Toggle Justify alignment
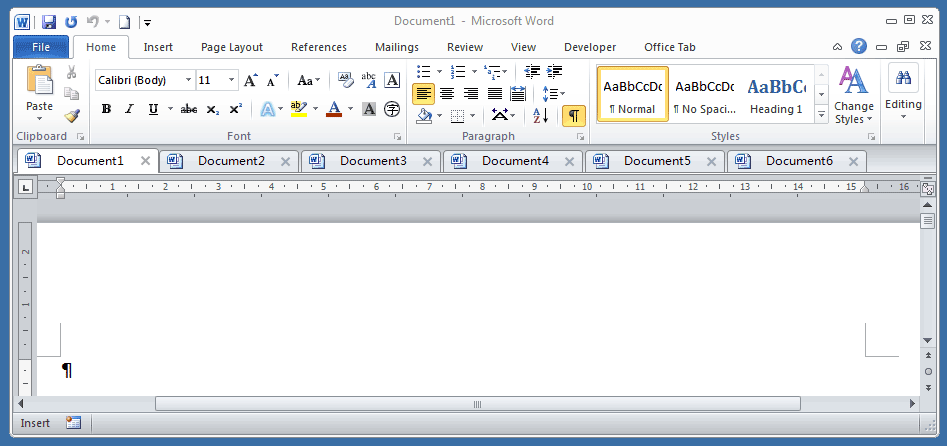947x446 pixels. (495, 94)
